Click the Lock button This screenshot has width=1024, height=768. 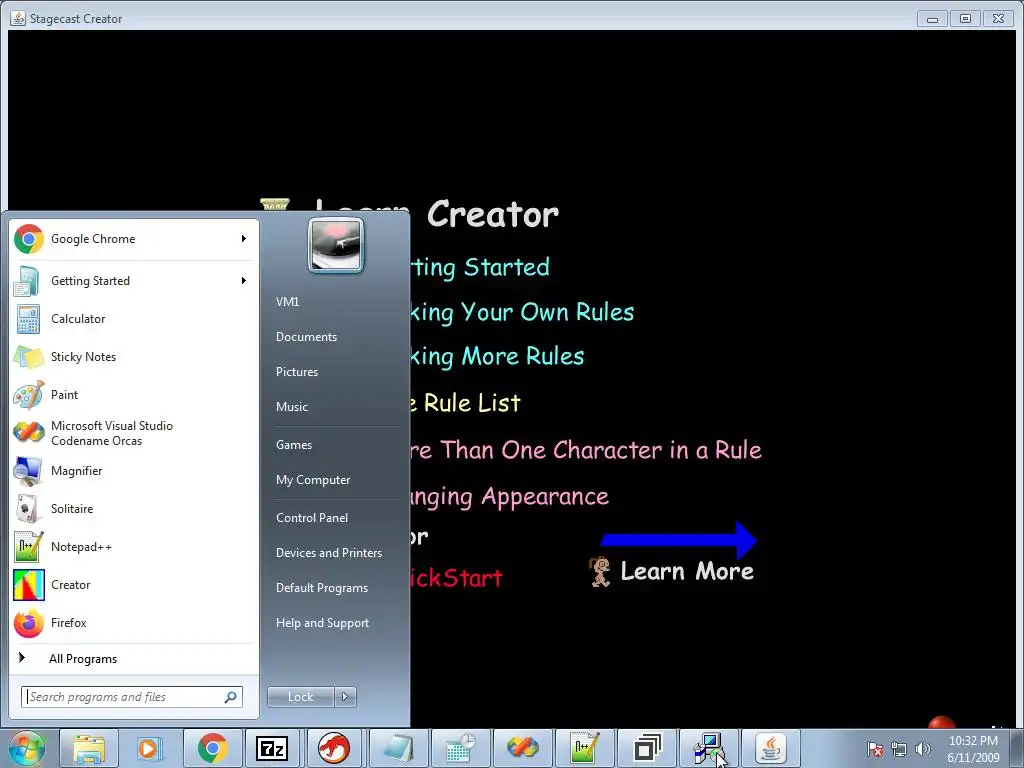click(300, 697)
